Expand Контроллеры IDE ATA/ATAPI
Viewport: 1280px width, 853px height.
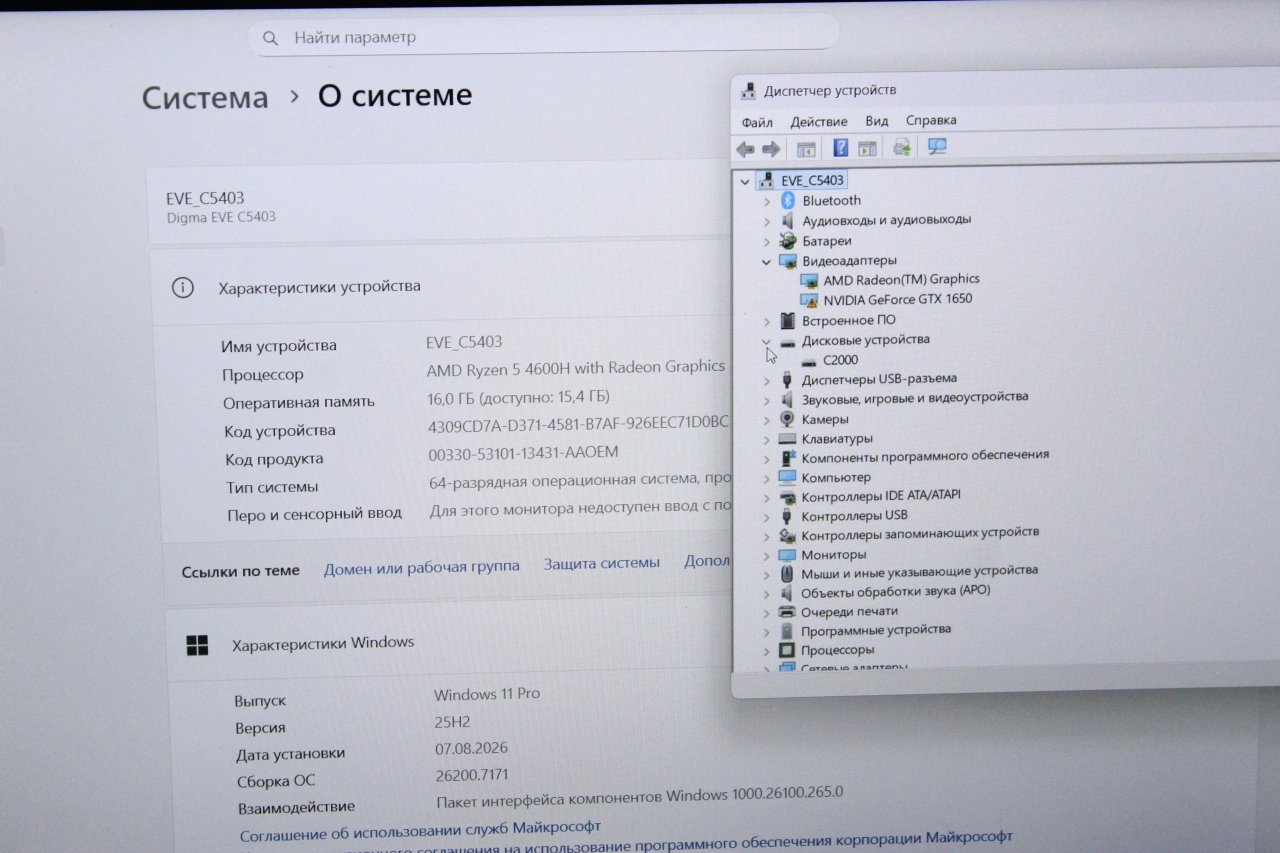tap(767, 498)
